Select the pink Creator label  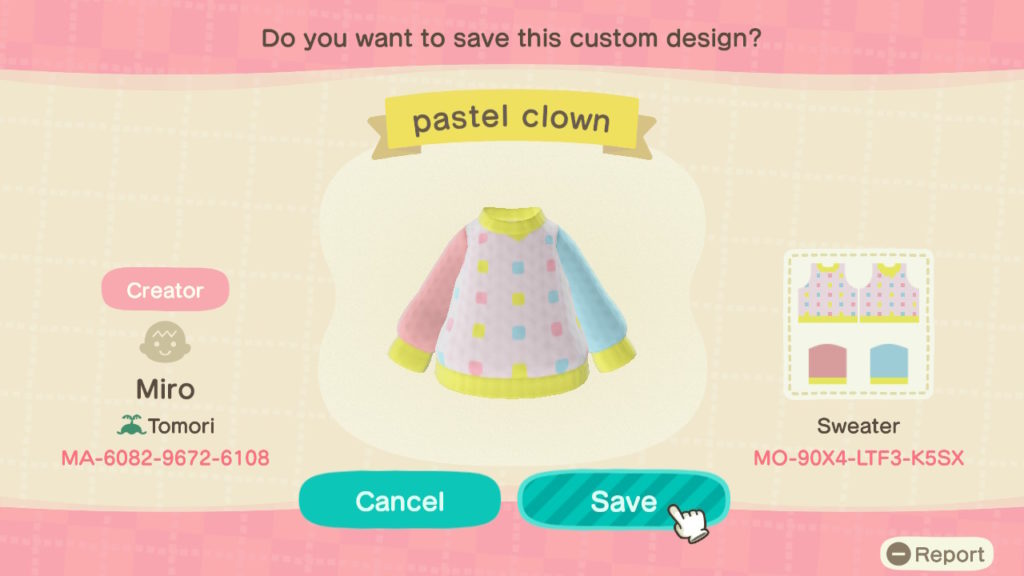coord(165,289)
